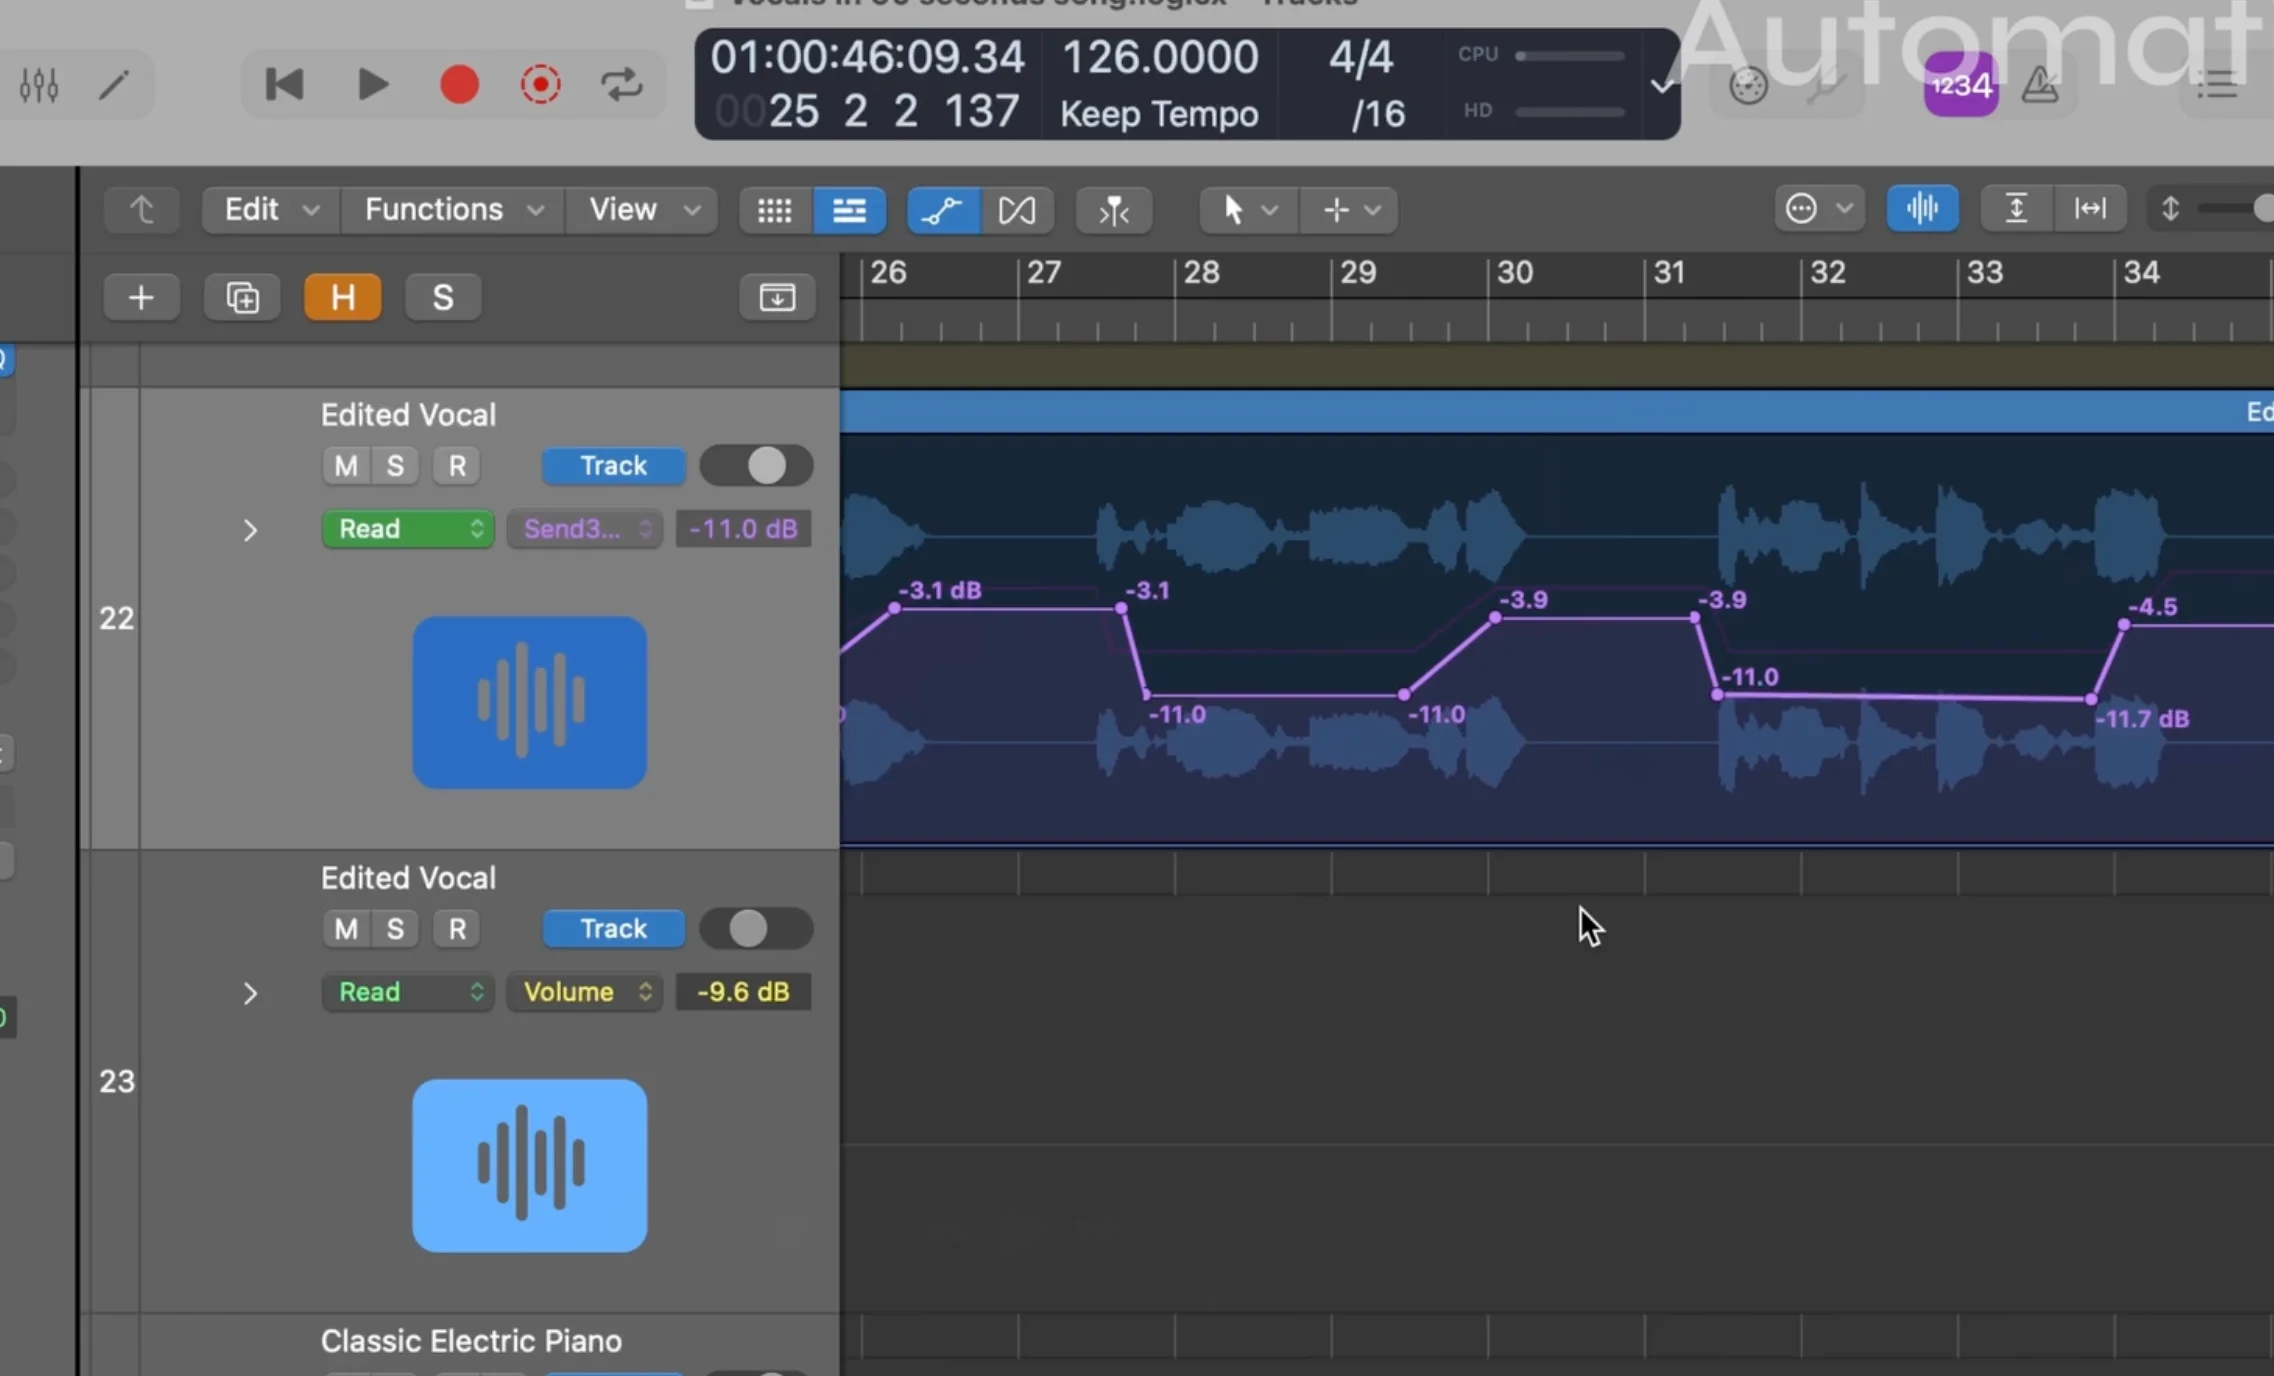Select the Classic Electric Piano track name
The height and width of the screenshot is (1376, 2274).
coord(471,1341)
